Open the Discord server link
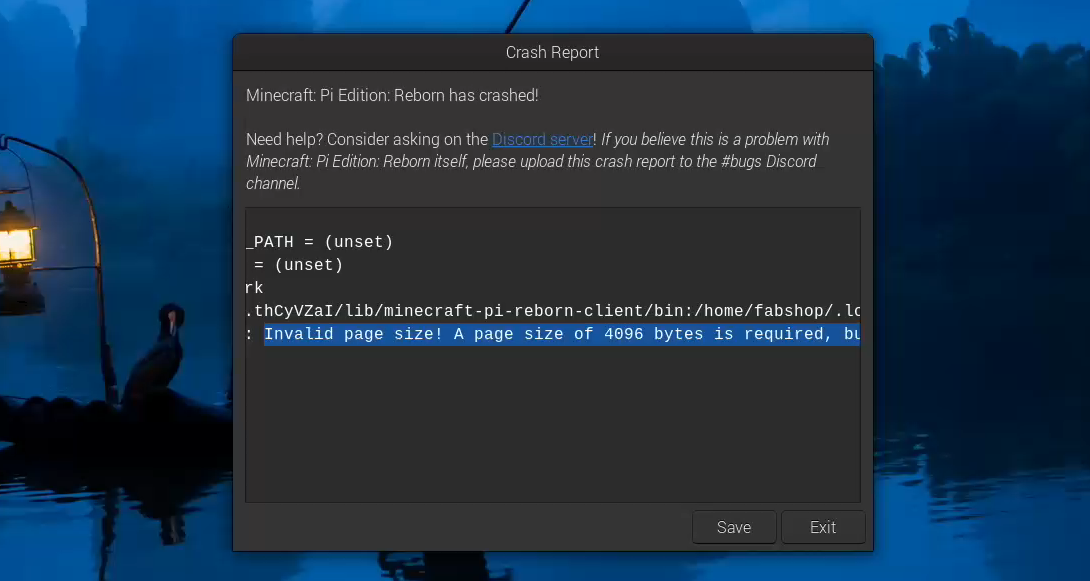This screenshot has width=1090, height=581. [542, 139]
